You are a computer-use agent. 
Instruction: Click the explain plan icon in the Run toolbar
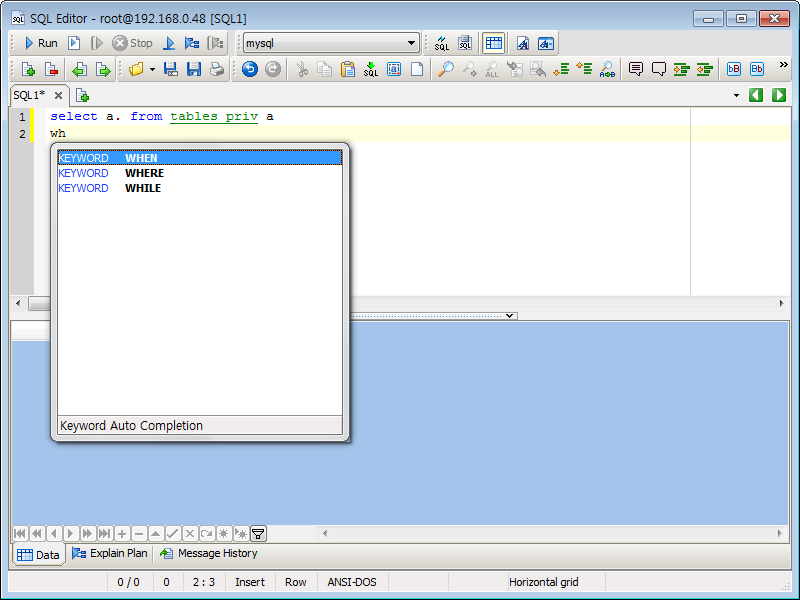point(192,43)
